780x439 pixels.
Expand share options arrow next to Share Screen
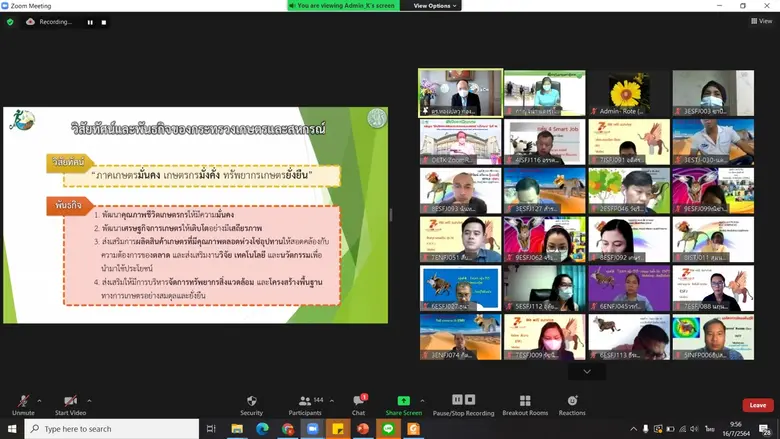click(x=424, y=400)
